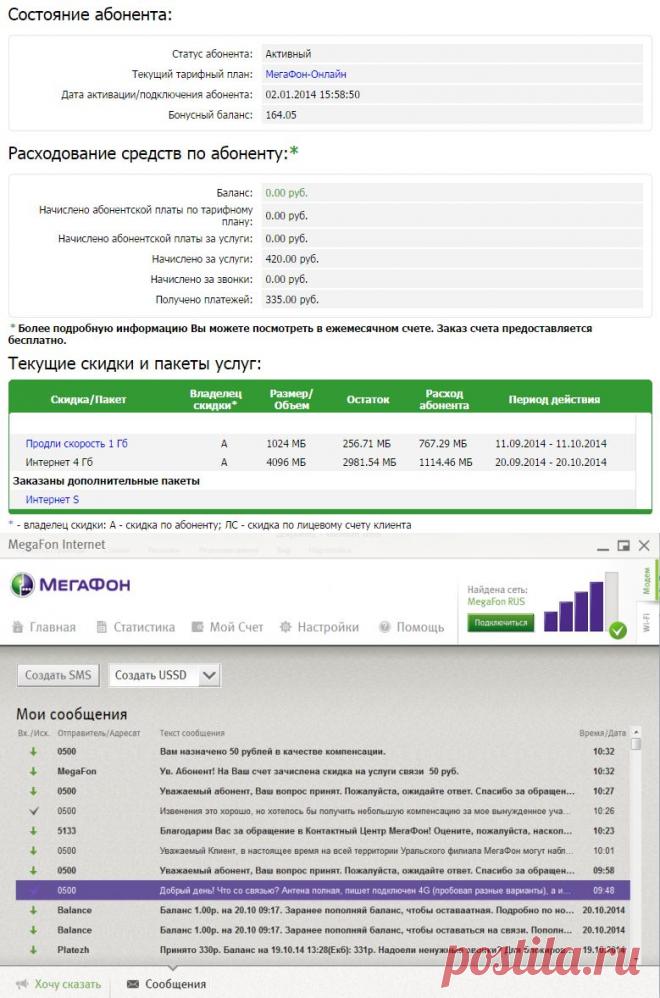660x998 pixels.
Task: Open the МегаФон-Онлайн tariff plan link
Action: pos(306,74)
